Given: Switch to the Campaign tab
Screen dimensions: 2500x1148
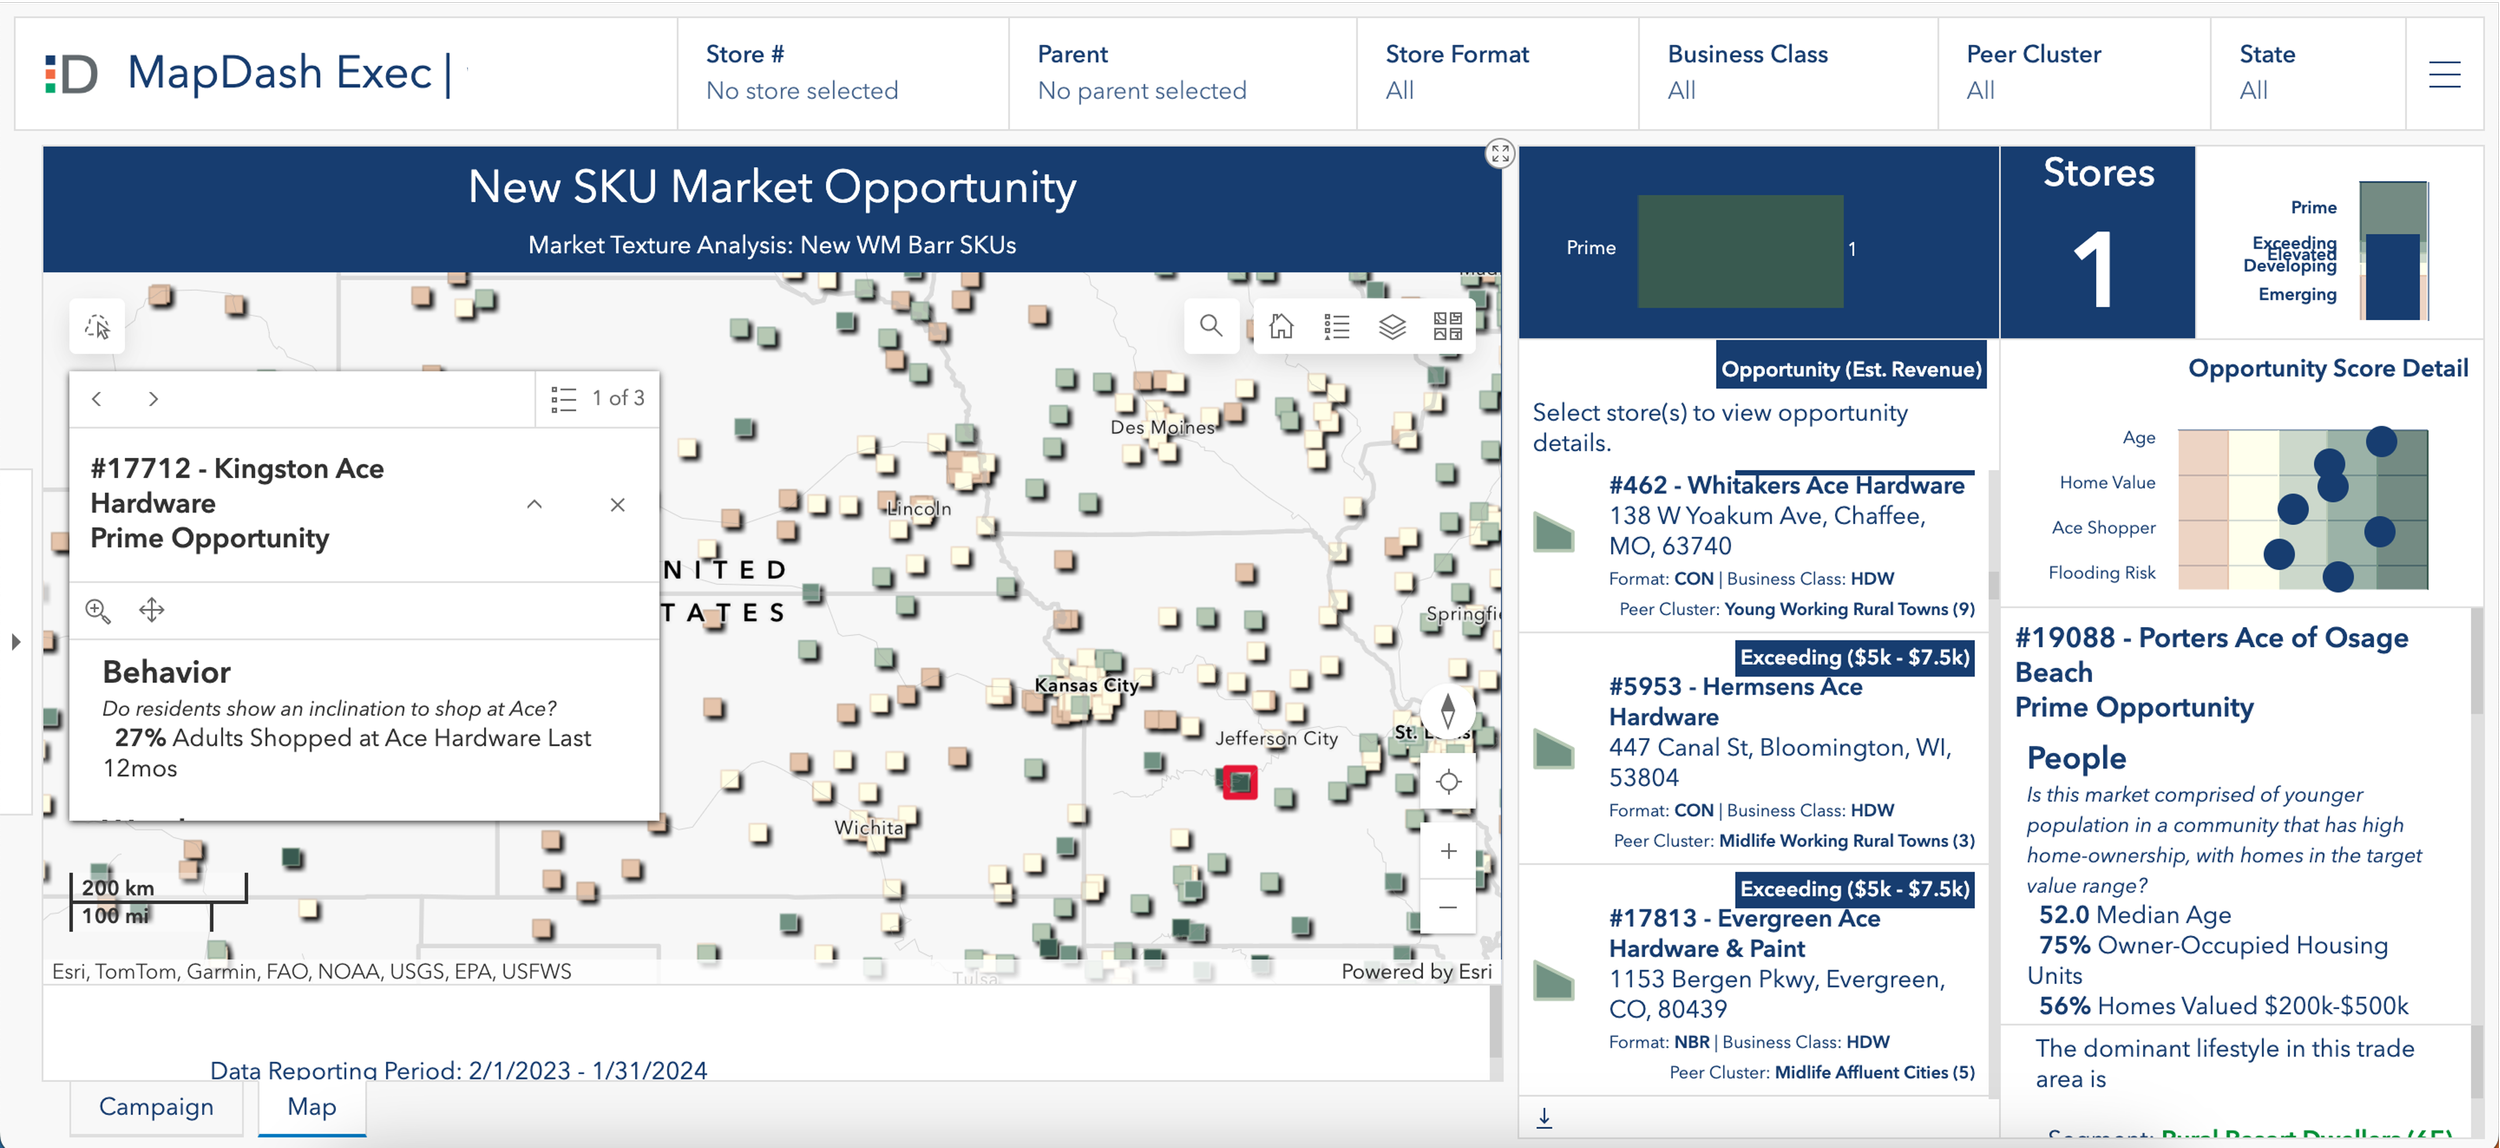Looking at the screenshot, I should coord(156,1107).
